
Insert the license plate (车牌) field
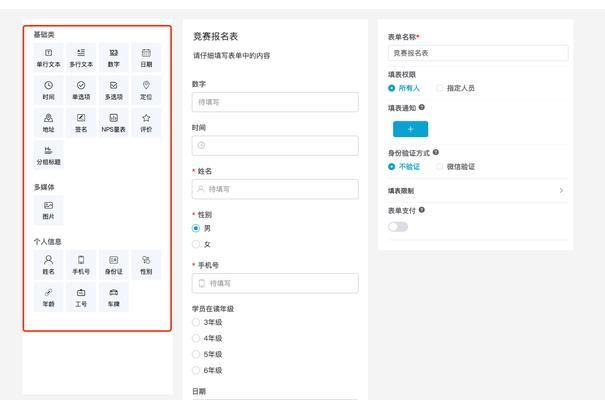pos(113,297)
